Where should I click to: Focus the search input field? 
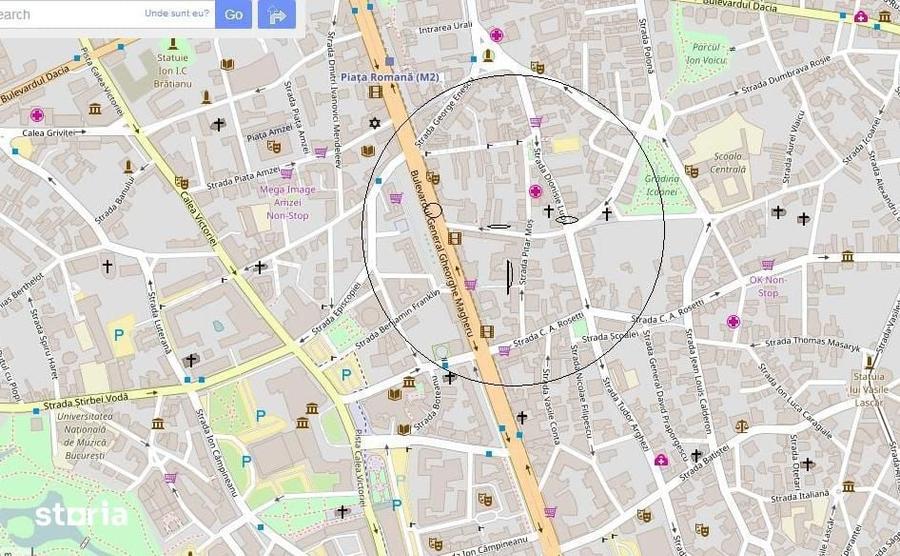coord(69,14)
